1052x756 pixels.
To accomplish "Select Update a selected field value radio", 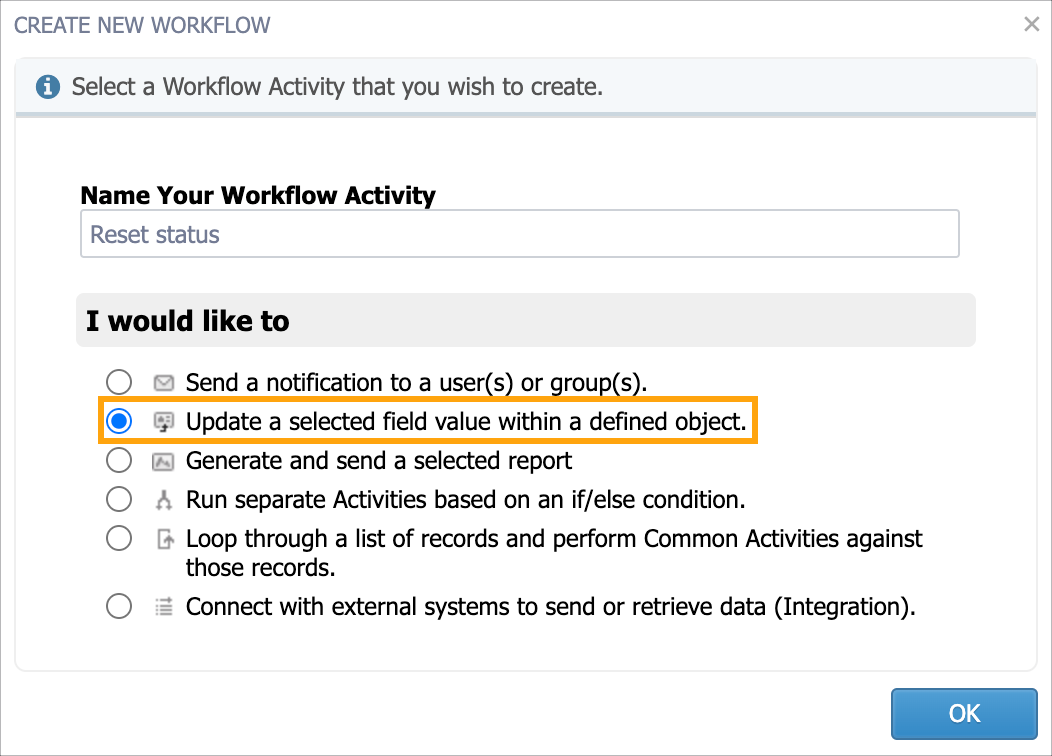I will pos(119,421).
